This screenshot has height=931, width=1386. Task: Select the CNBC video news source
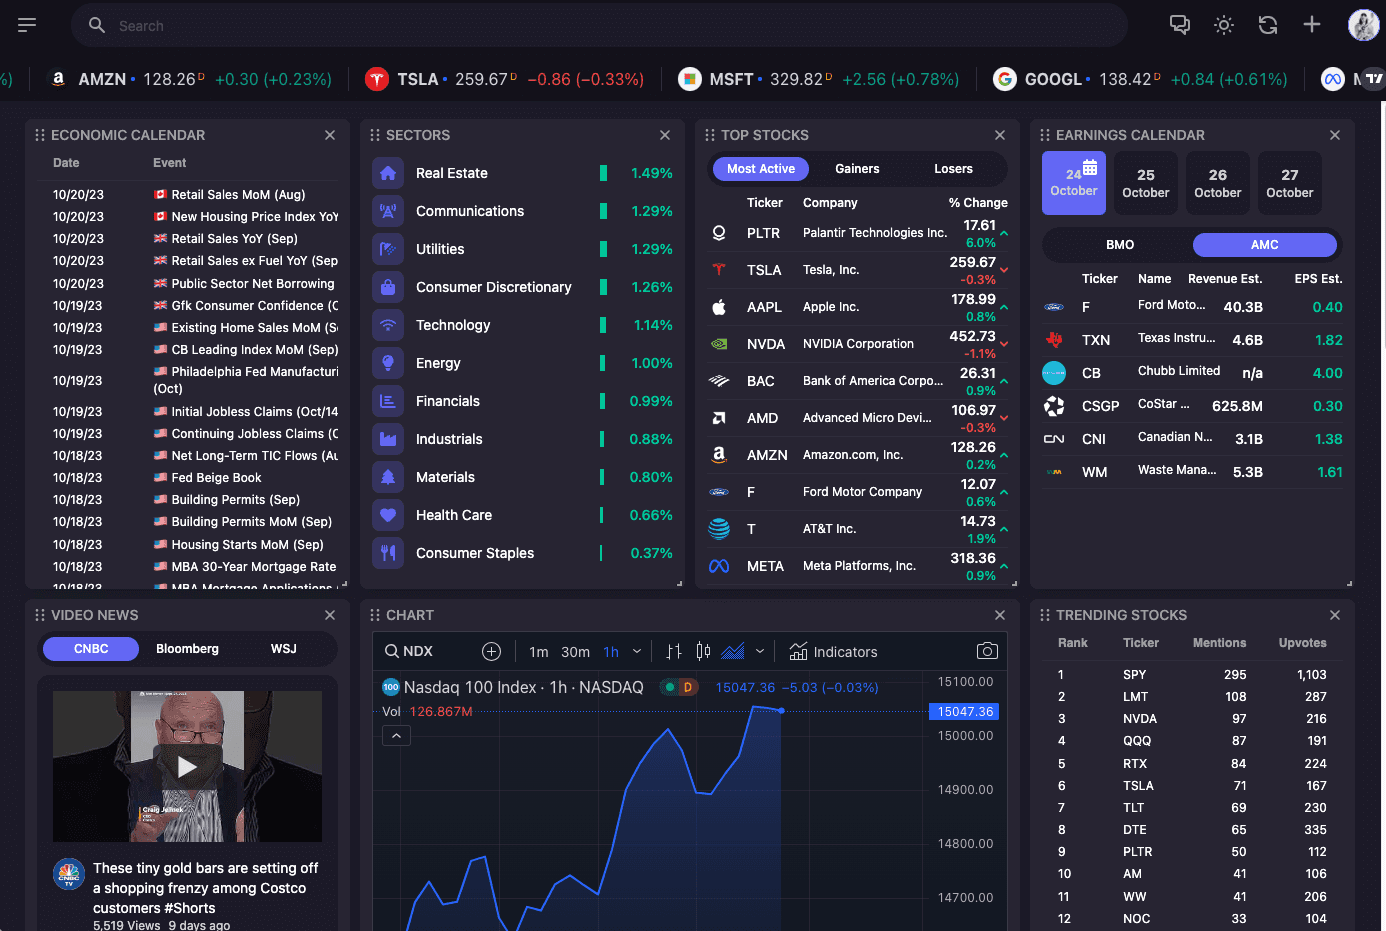tap(91, 649)
